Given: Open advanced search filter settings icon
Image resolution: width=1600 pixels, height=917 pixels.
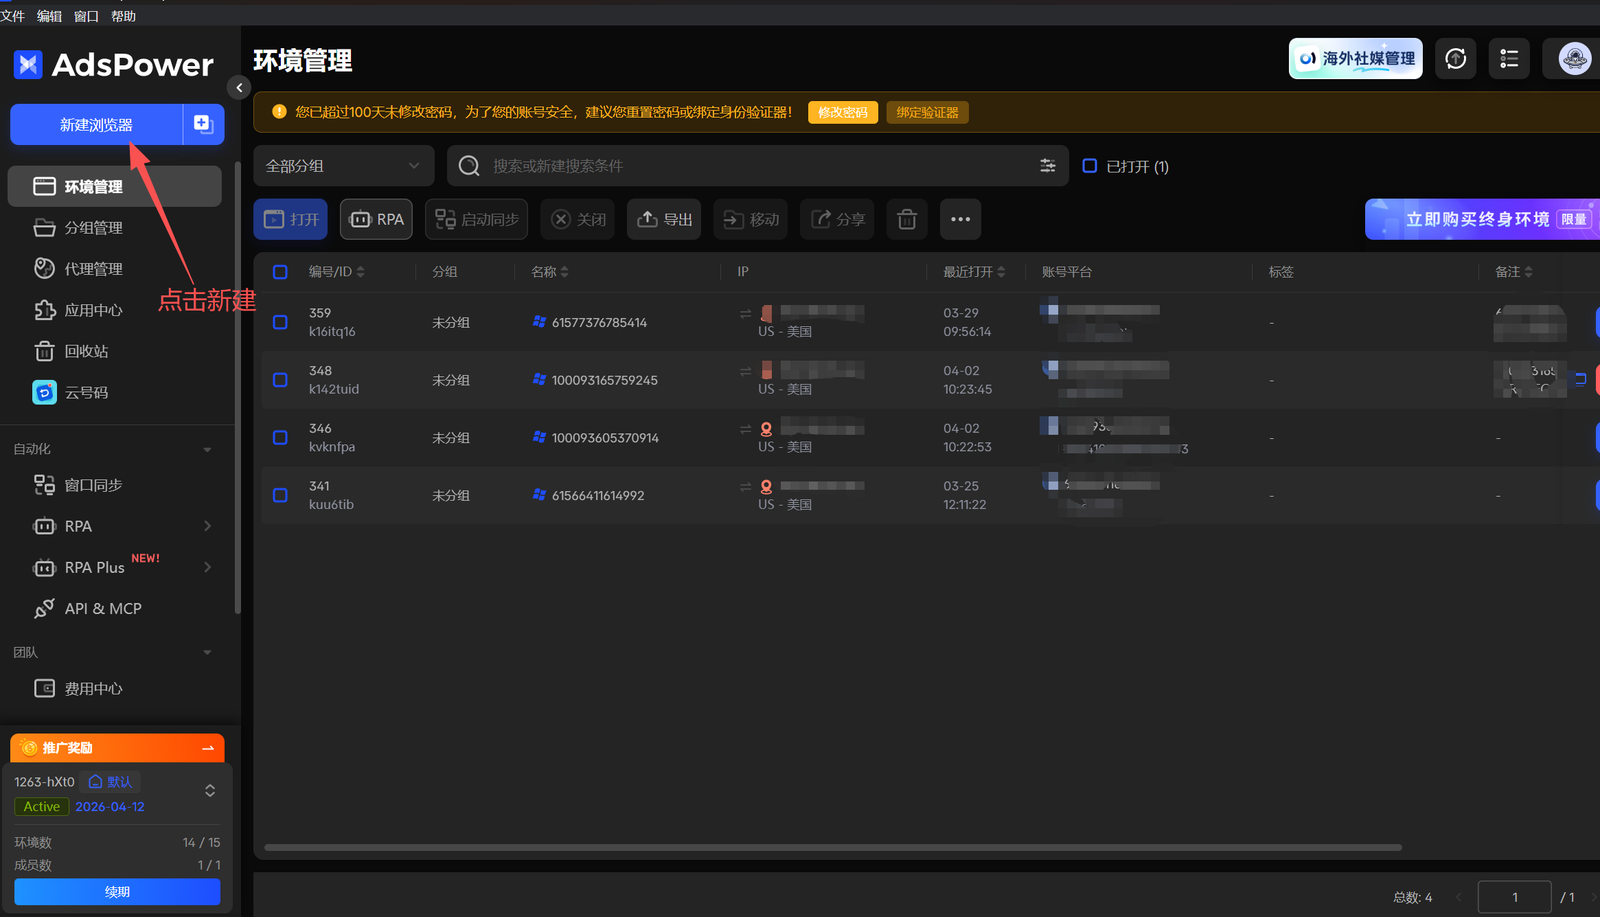Looking at the screenshot, I should [x=1048, y=166].
